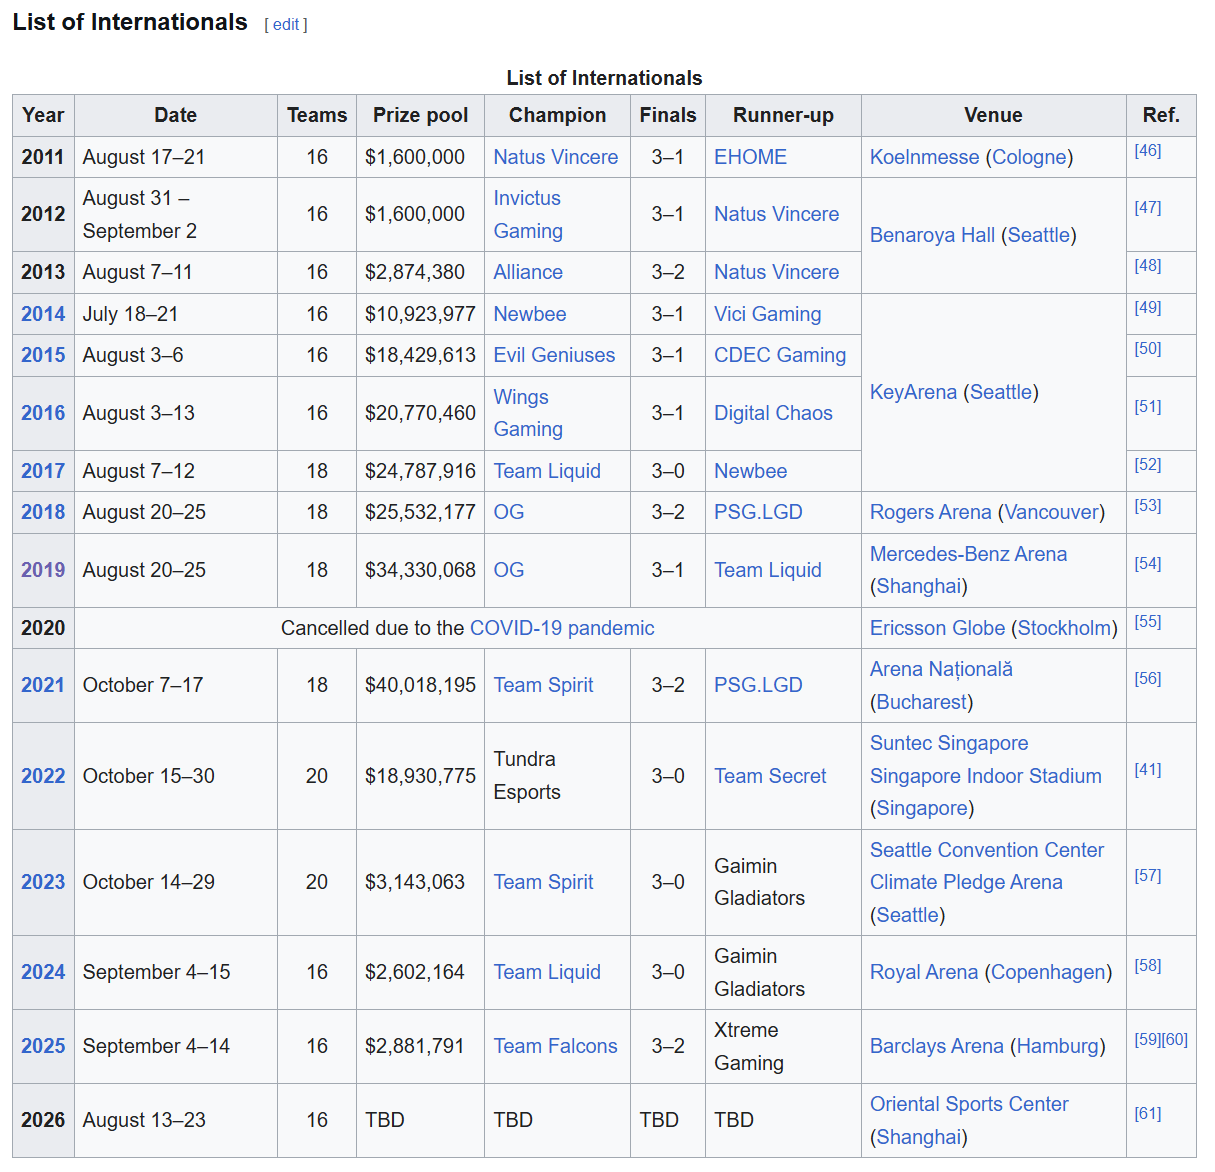
Task: Open the Cologne city link
Action: pyautogui.click(x=1029, y=157)
